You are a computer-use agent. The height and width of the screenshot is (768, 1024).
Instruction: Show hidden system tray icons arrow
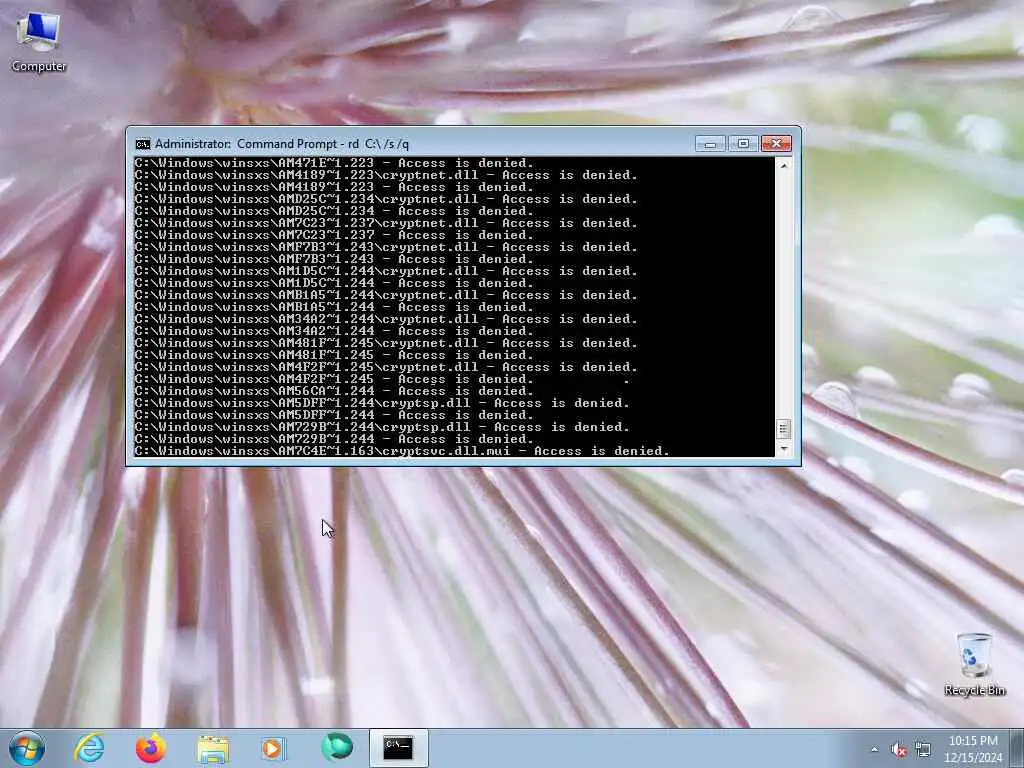click(874, 750)
